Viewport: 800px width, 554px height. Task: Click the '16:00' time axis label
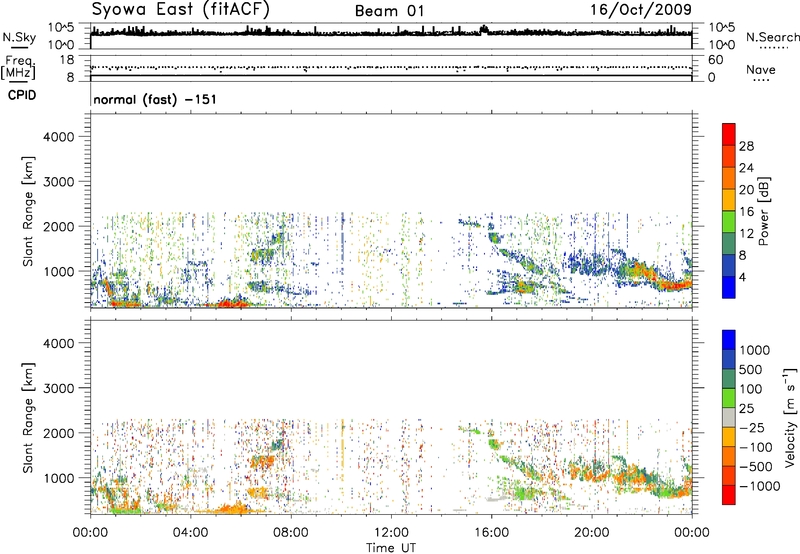tap(491, 533)
